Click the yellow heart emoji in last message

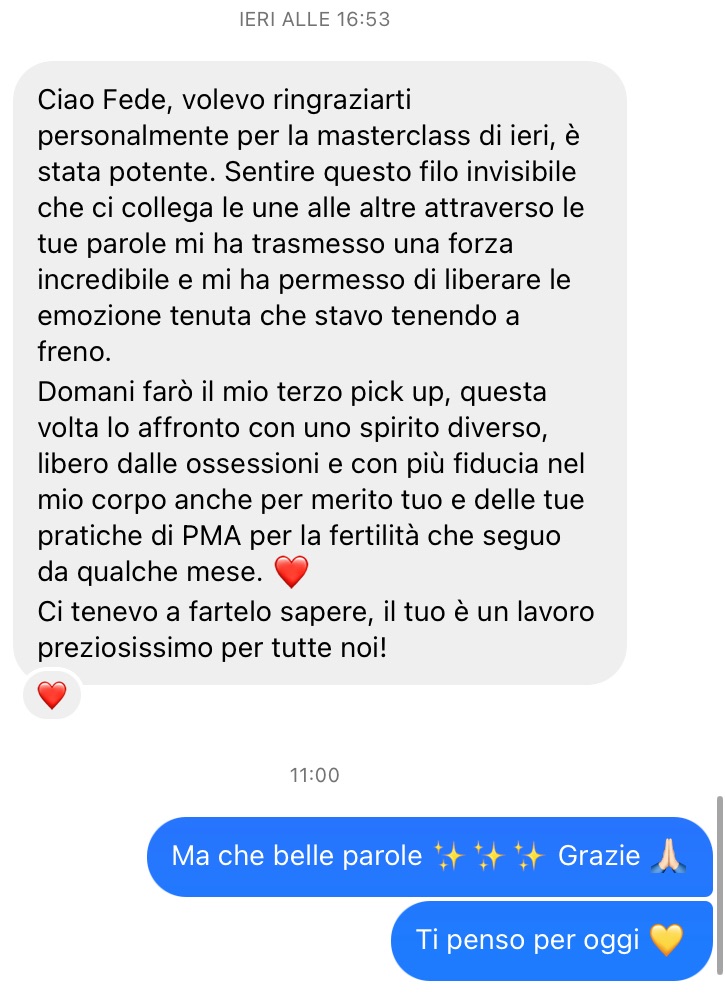coord(667,939)
